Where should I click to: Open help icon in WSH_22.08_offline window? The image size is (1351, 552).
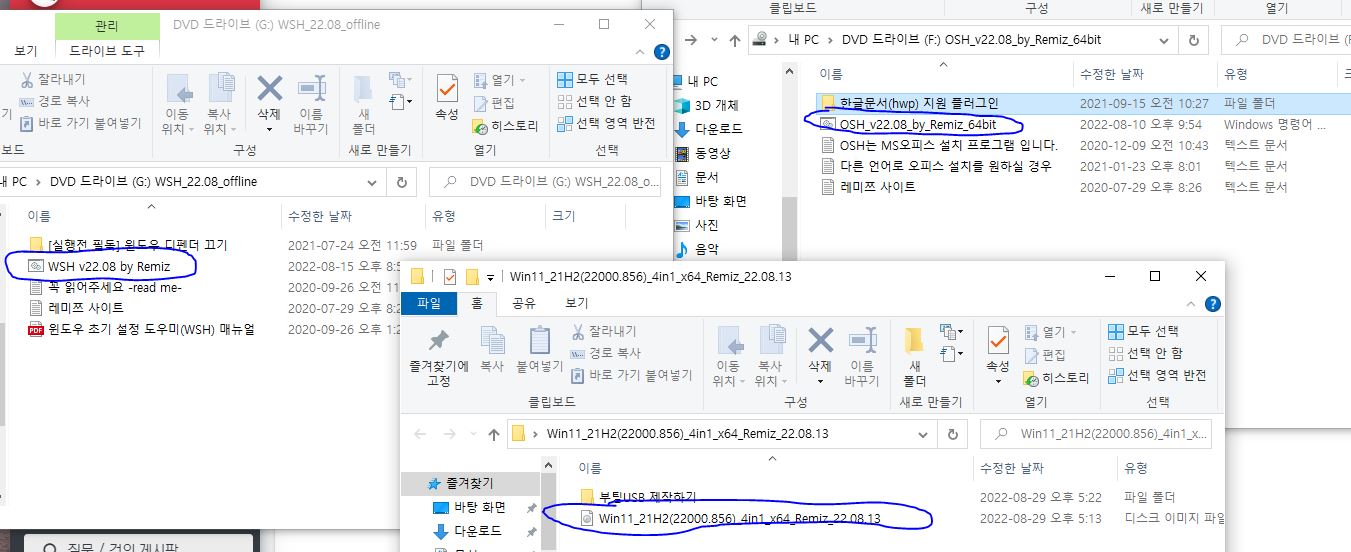(661, 52)
